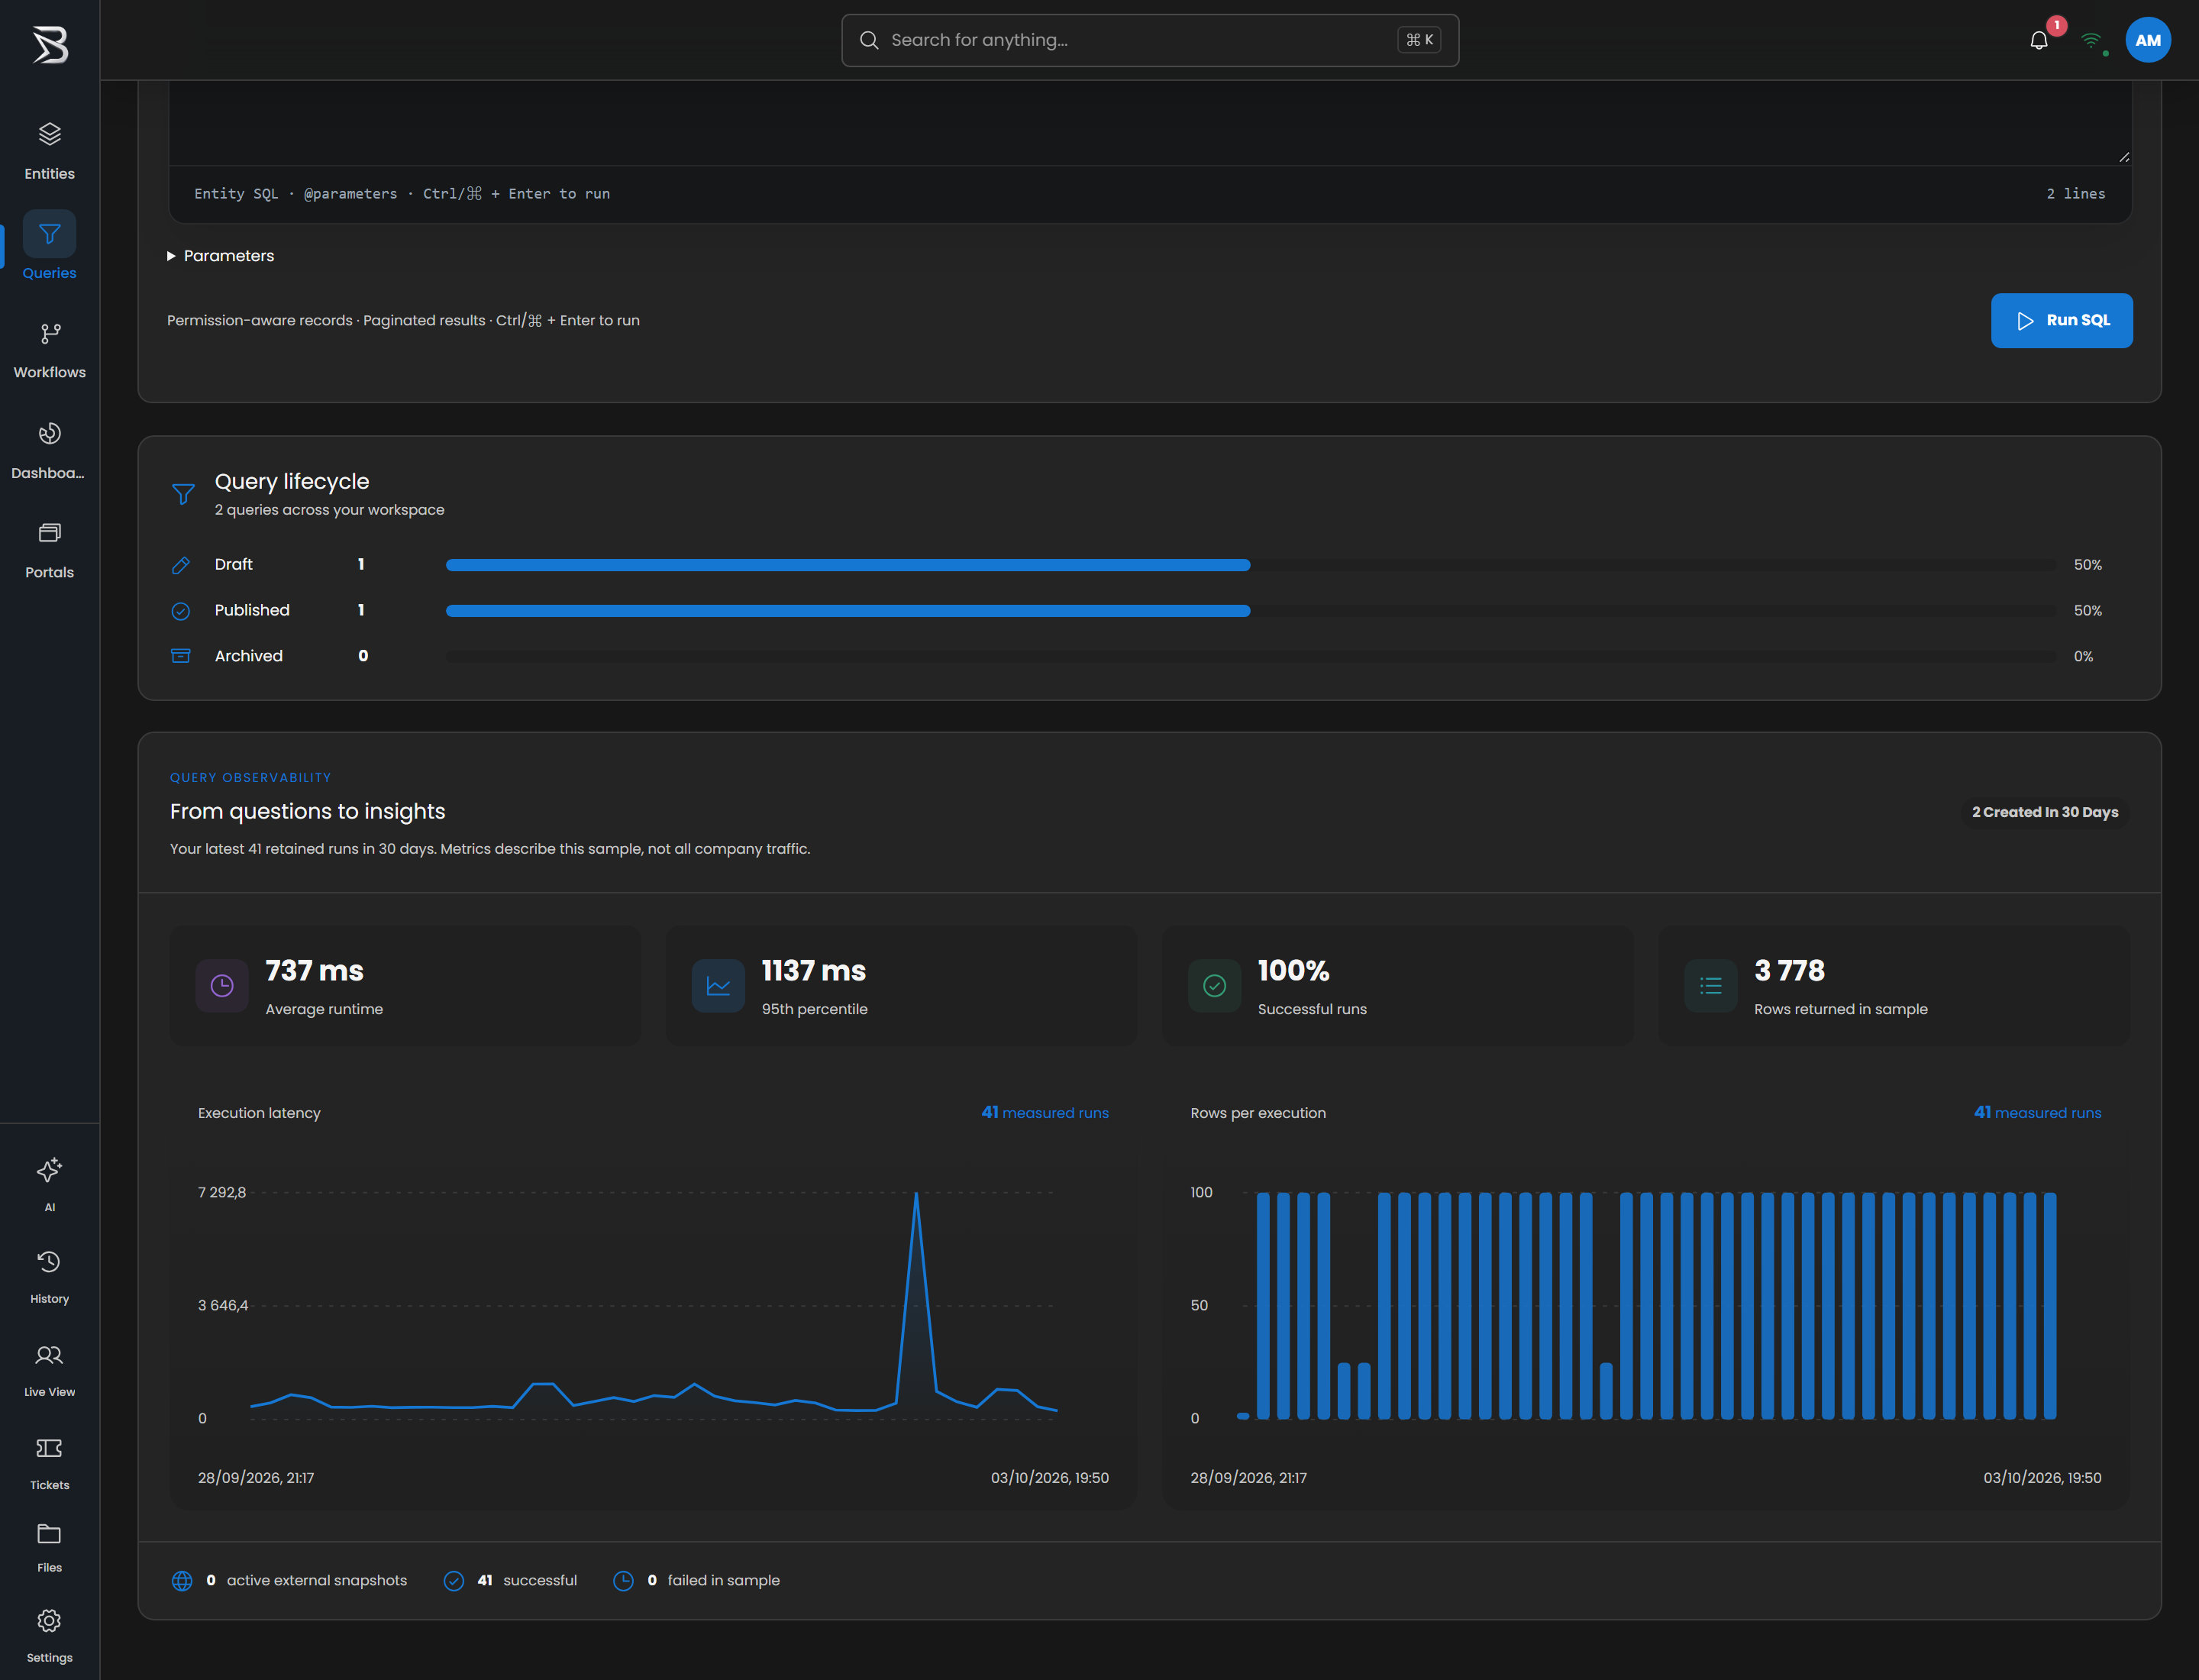This screenshot has width=2199, height=1680.
Task: Click the Archived box icon
Action: (x=181, y=656)
